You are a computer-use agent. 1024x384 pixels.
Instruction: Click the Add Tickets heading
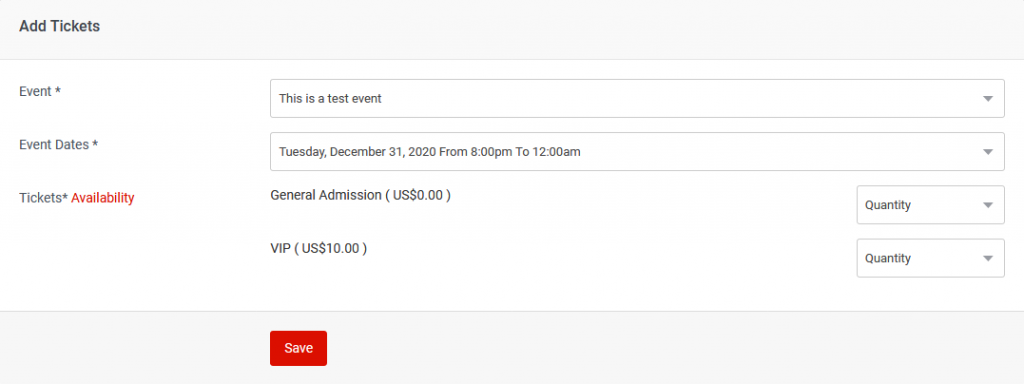(x=59, y=27)
